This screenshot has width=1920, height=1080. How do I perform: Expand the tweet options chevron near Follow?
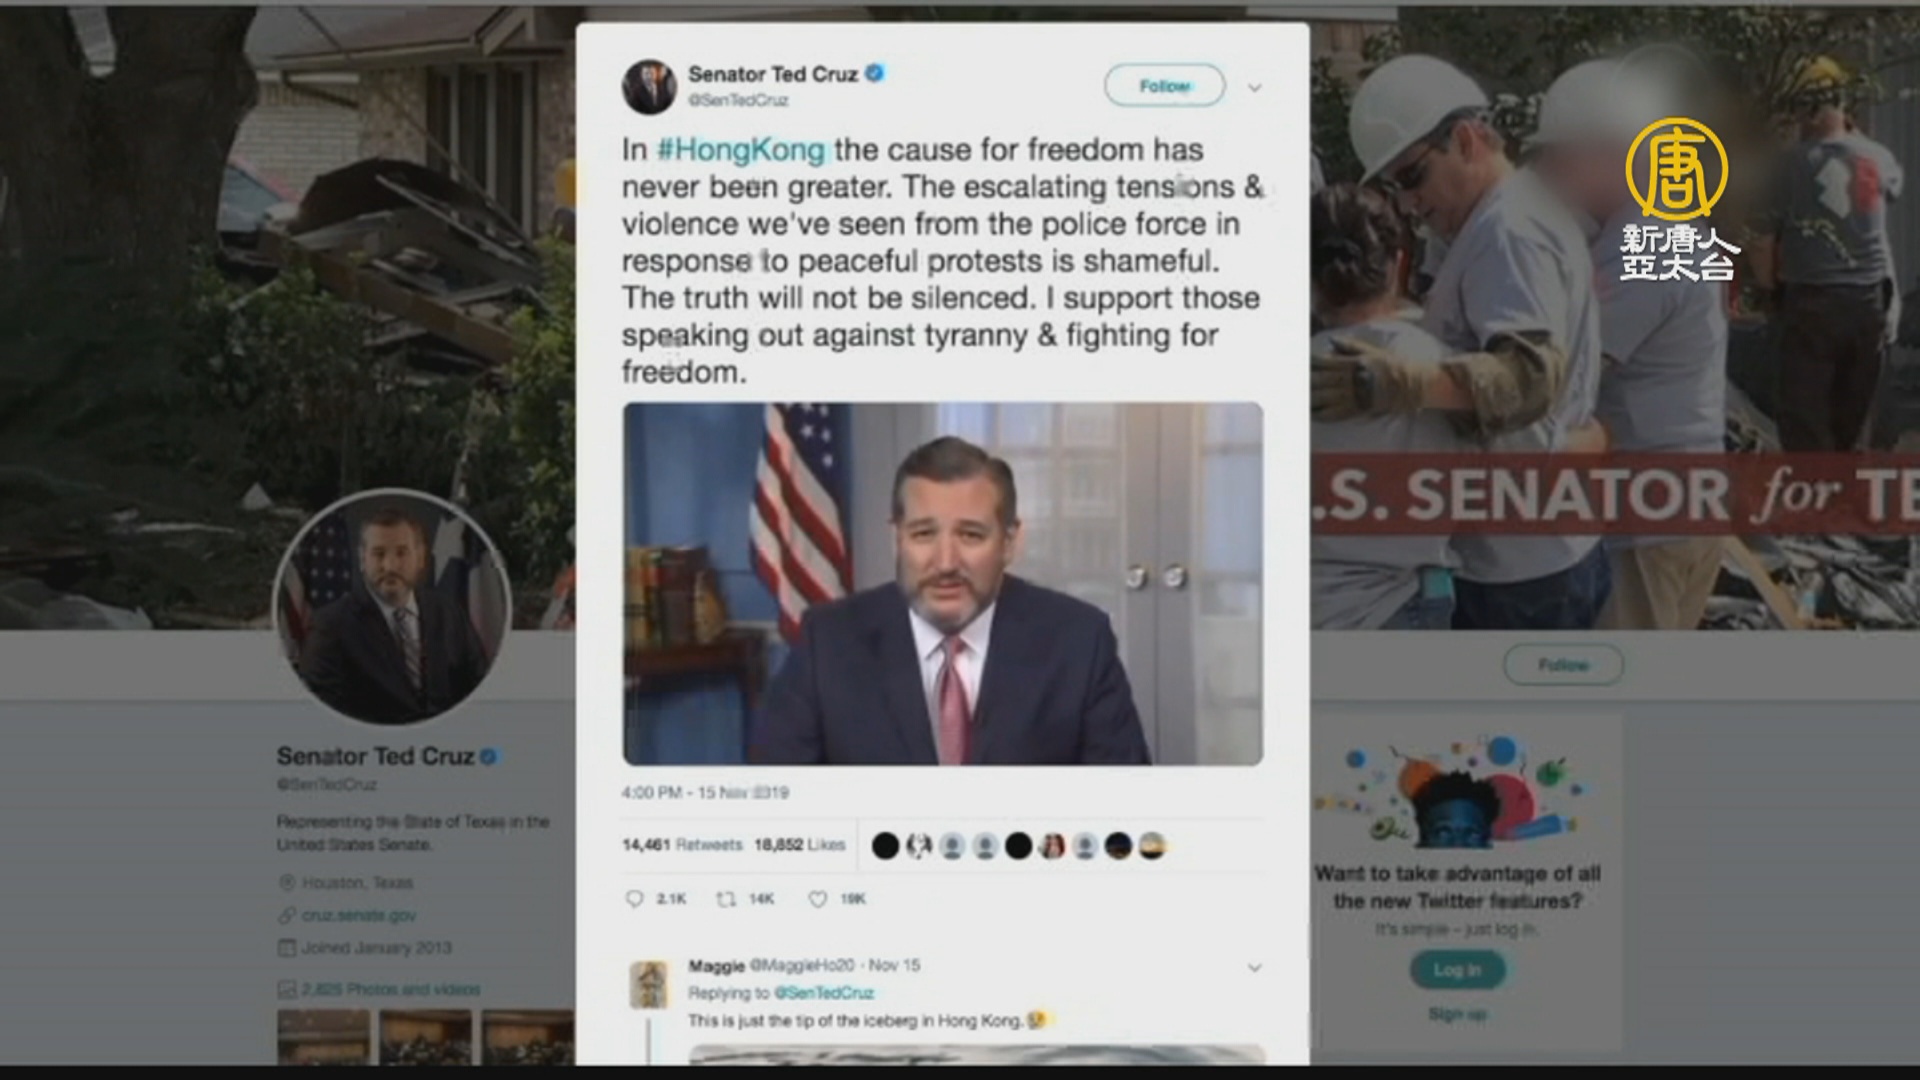coord(1254,88)
